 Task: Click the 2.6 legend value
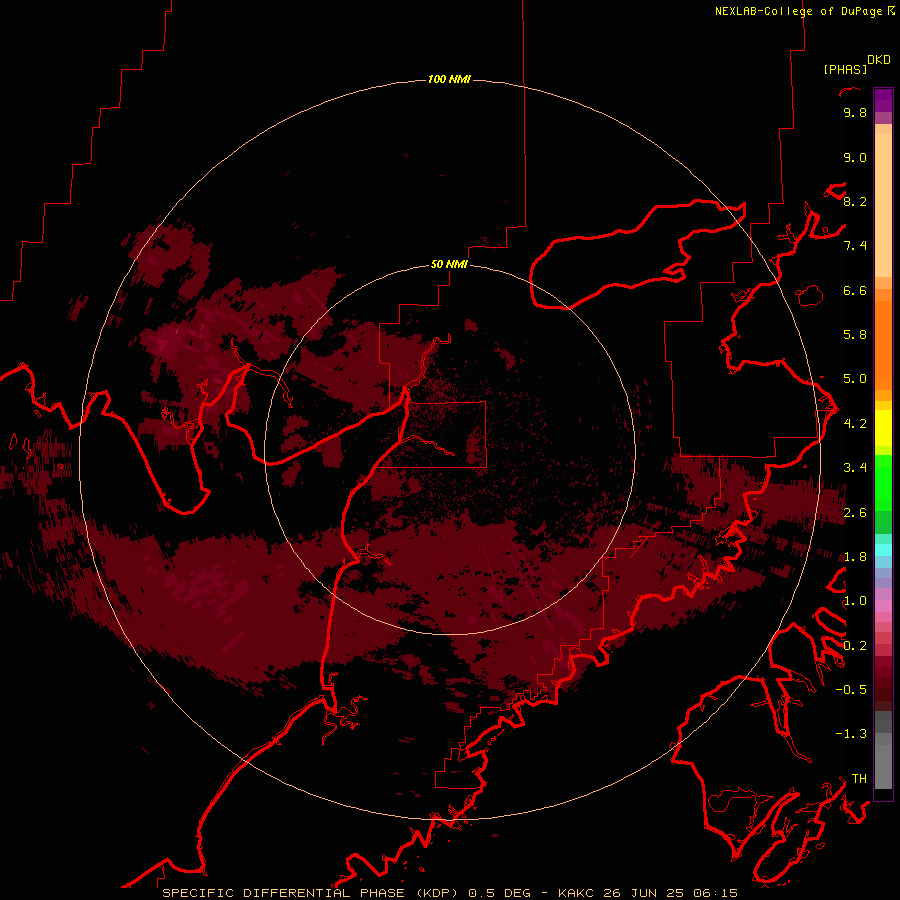[x=855, y=512]
